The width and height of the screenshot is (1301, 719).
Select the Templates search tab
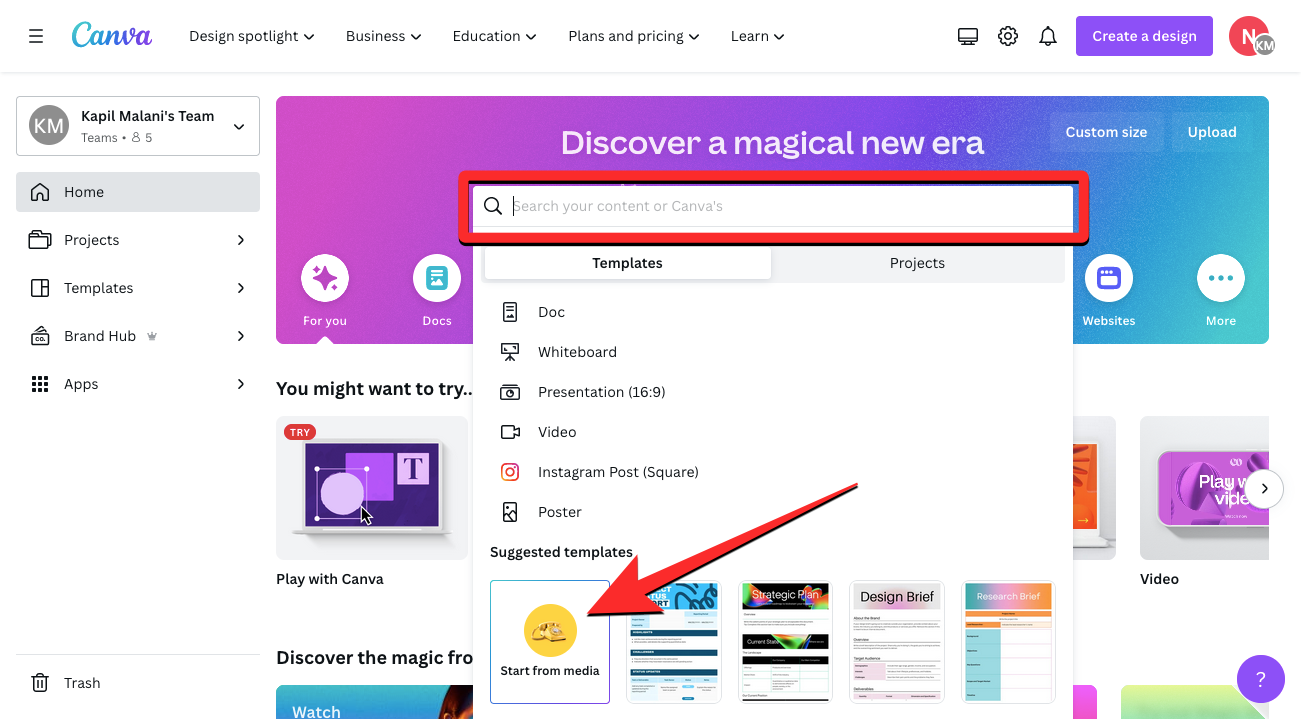pos(627,263)
